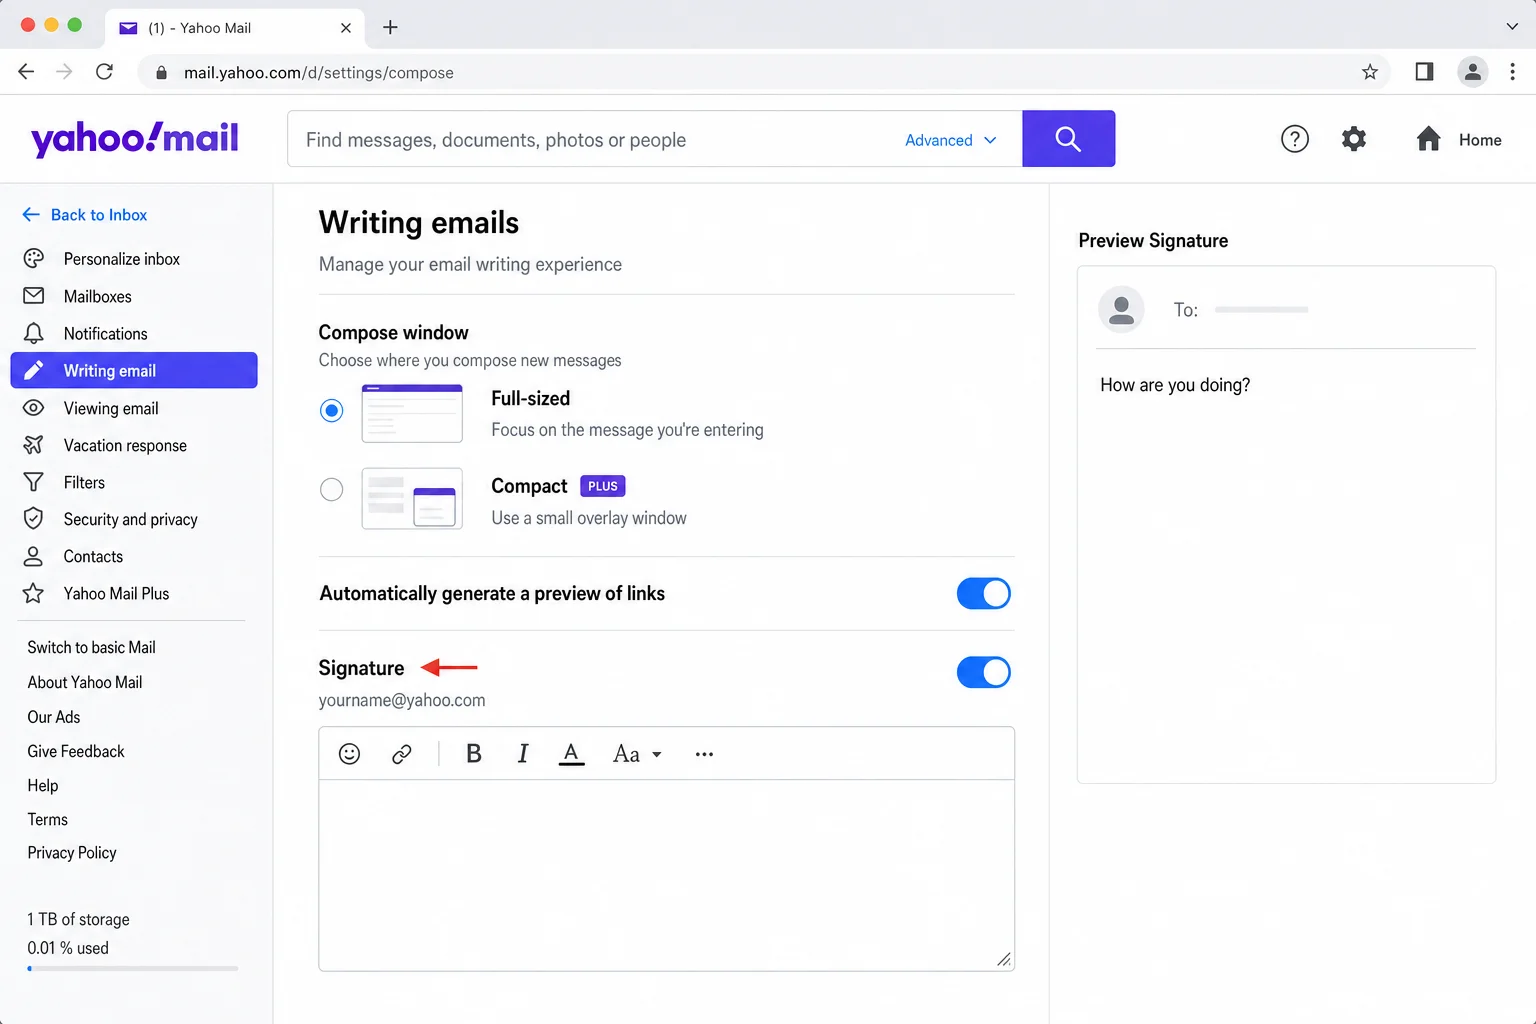Click the storage usage progress bar
The image size is (1536, 1024).
point(133,968)
